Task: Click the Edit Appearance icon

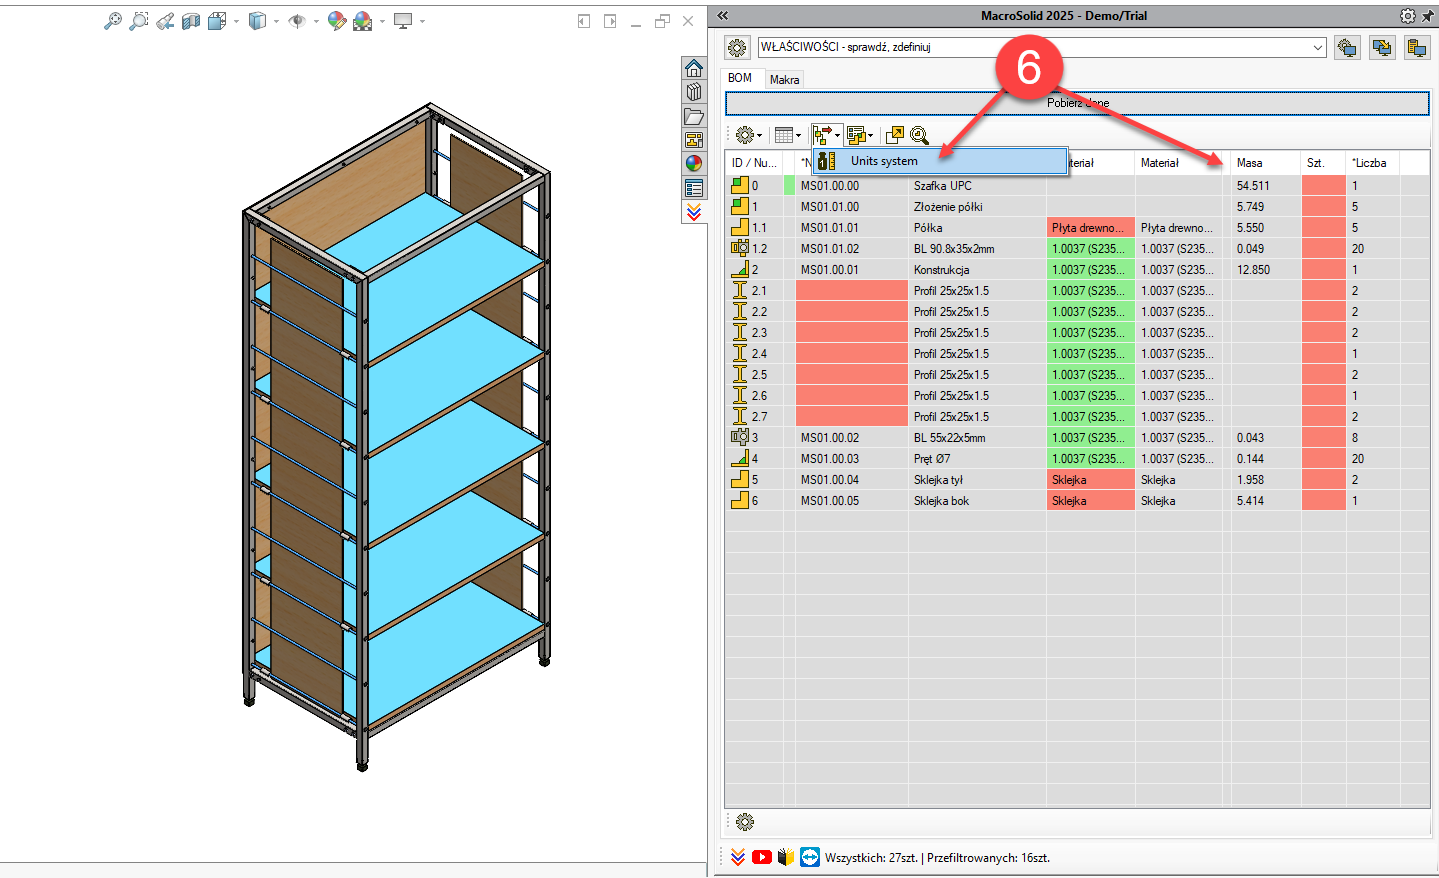Action: point(337,21)
